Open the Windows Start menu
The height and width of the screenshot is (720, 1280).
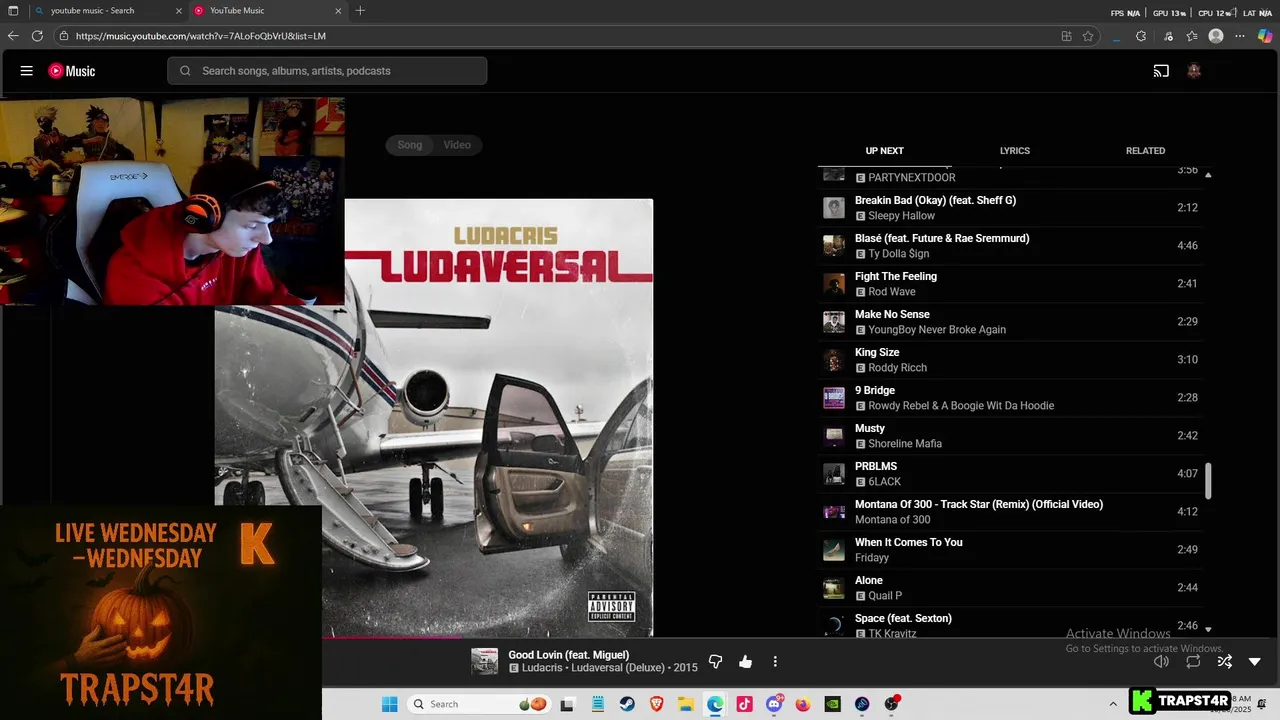[x=390, y=704]
